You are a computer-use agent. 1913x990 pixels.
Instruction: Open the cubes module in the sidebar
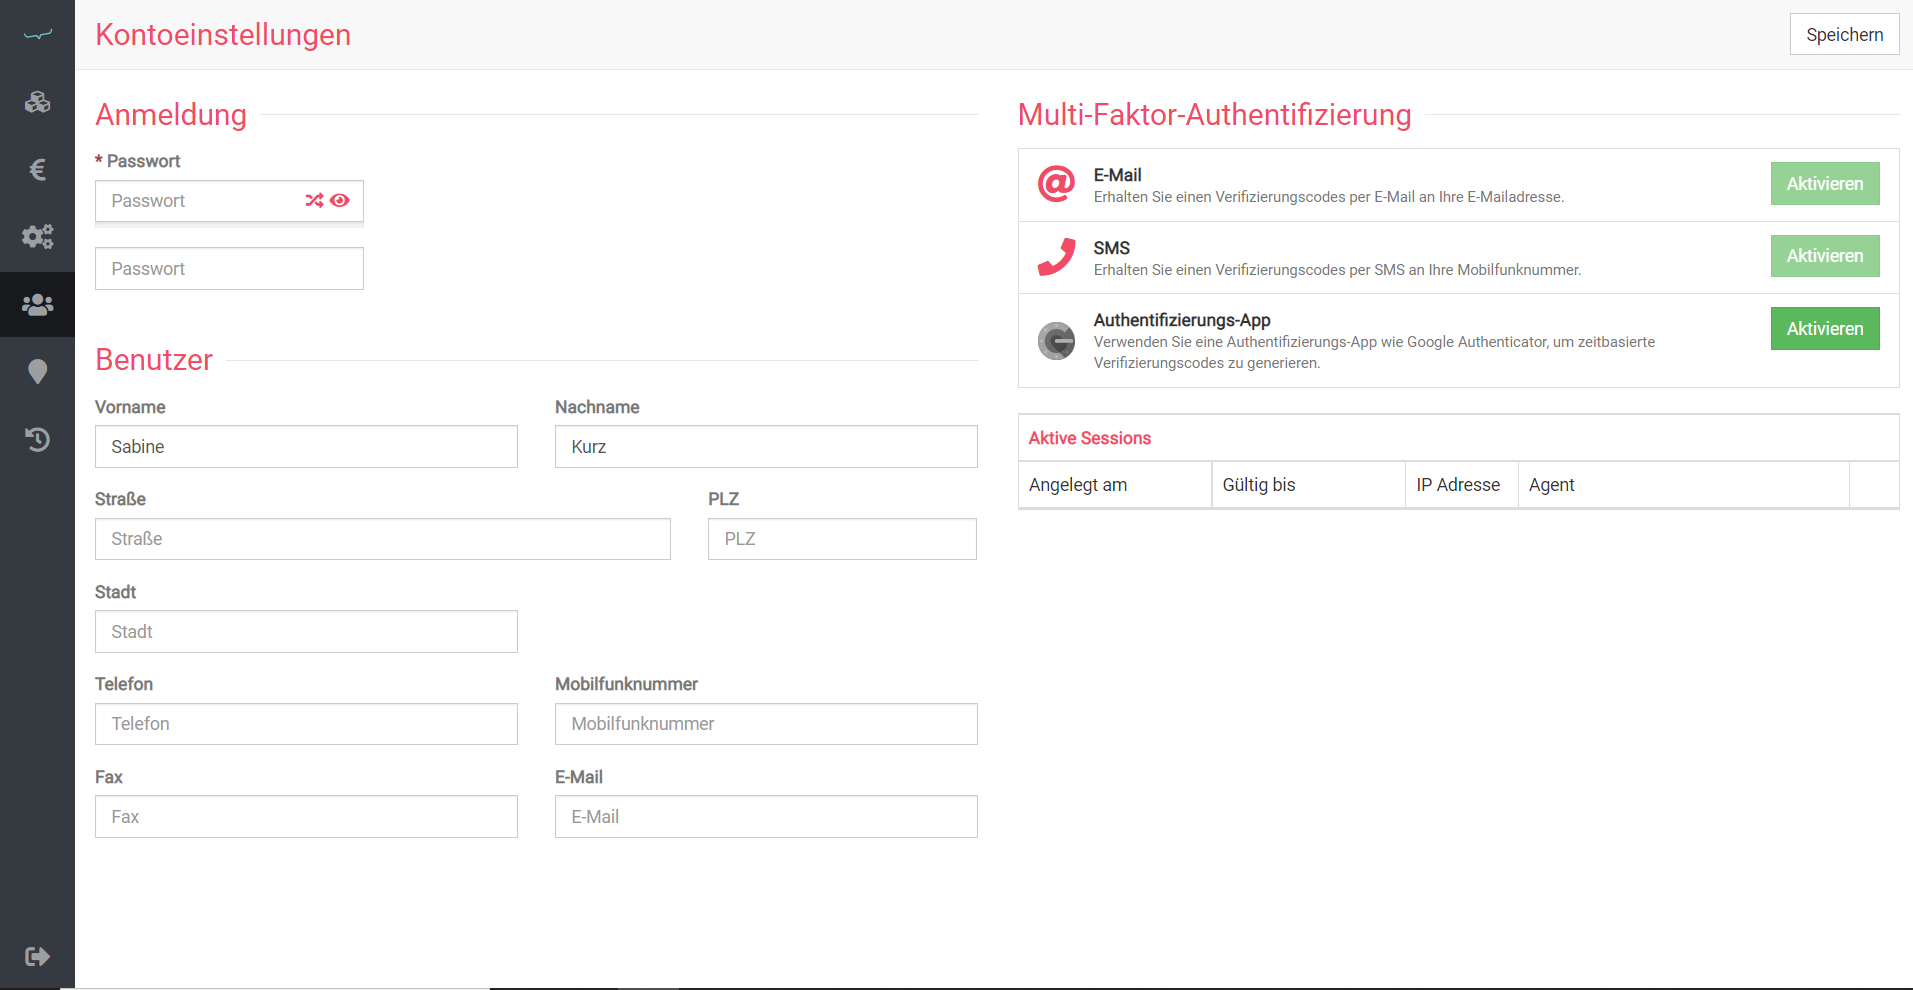pos(37,102)
